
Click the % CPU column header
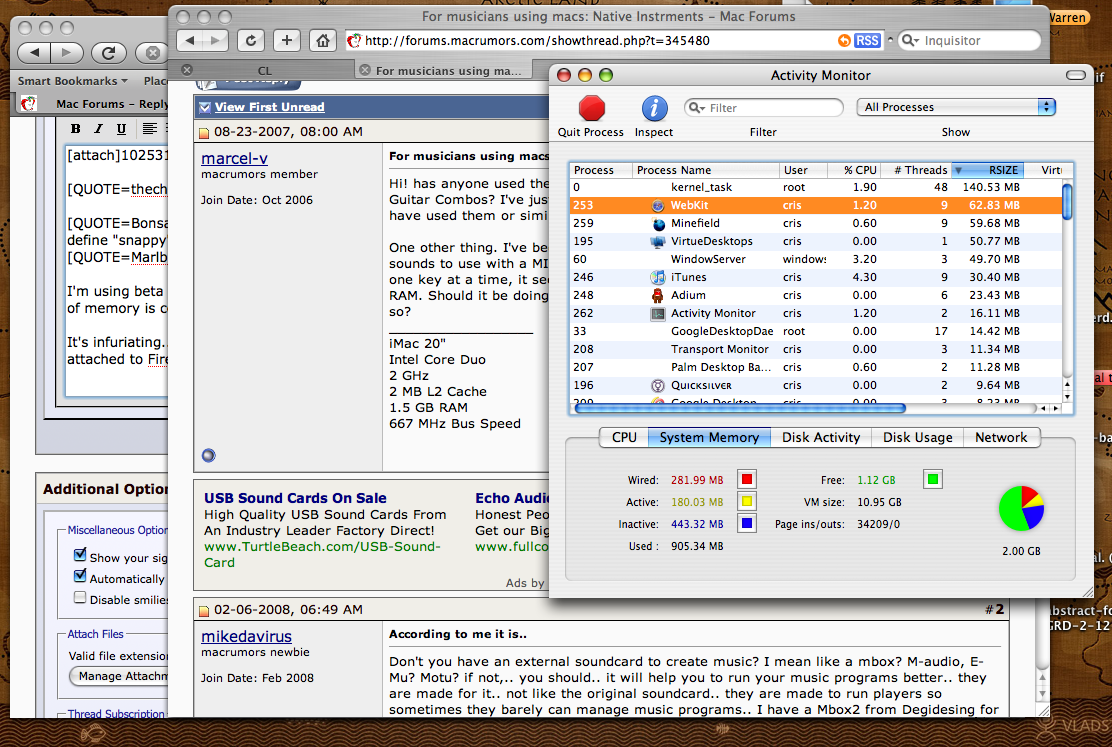[x=854, y=170]
